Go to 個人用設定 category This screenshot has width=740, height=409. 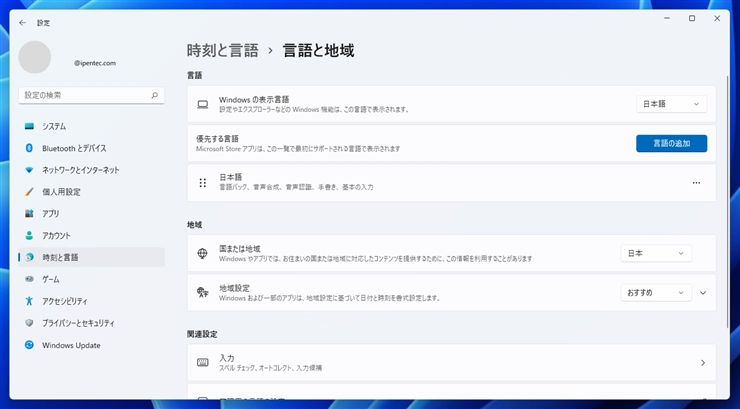point(92,192)
